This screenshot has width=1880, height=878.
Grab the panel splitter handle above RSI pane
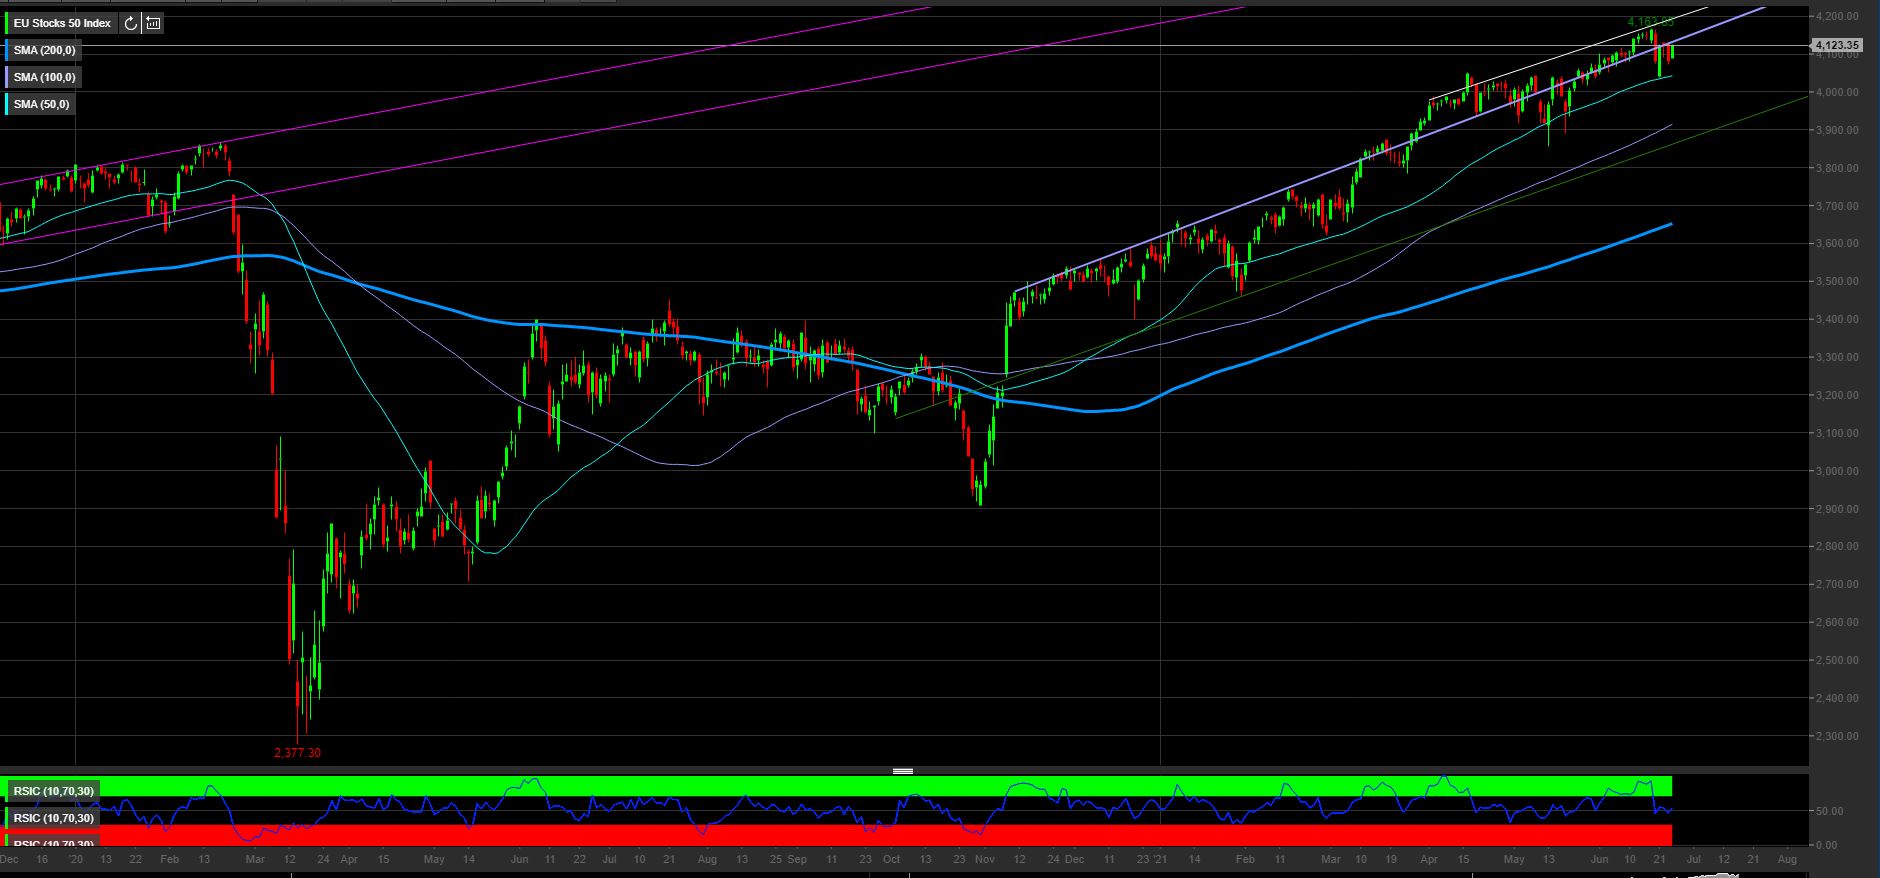[903, 771]
